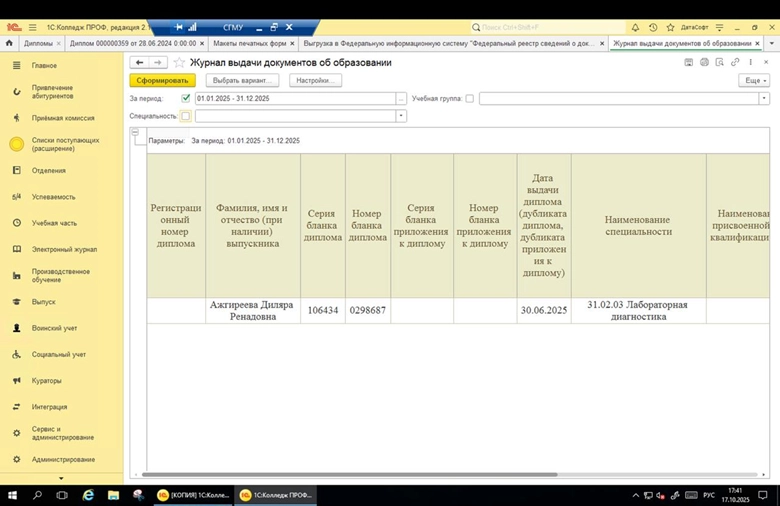780x506 pixels.
Task: Click the Home icon in the tab bar
Action: pyautogui.click(x=10, y=44)
